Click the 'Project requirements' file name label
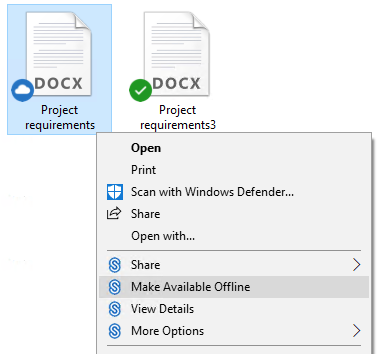 click(x=60, y=117)
